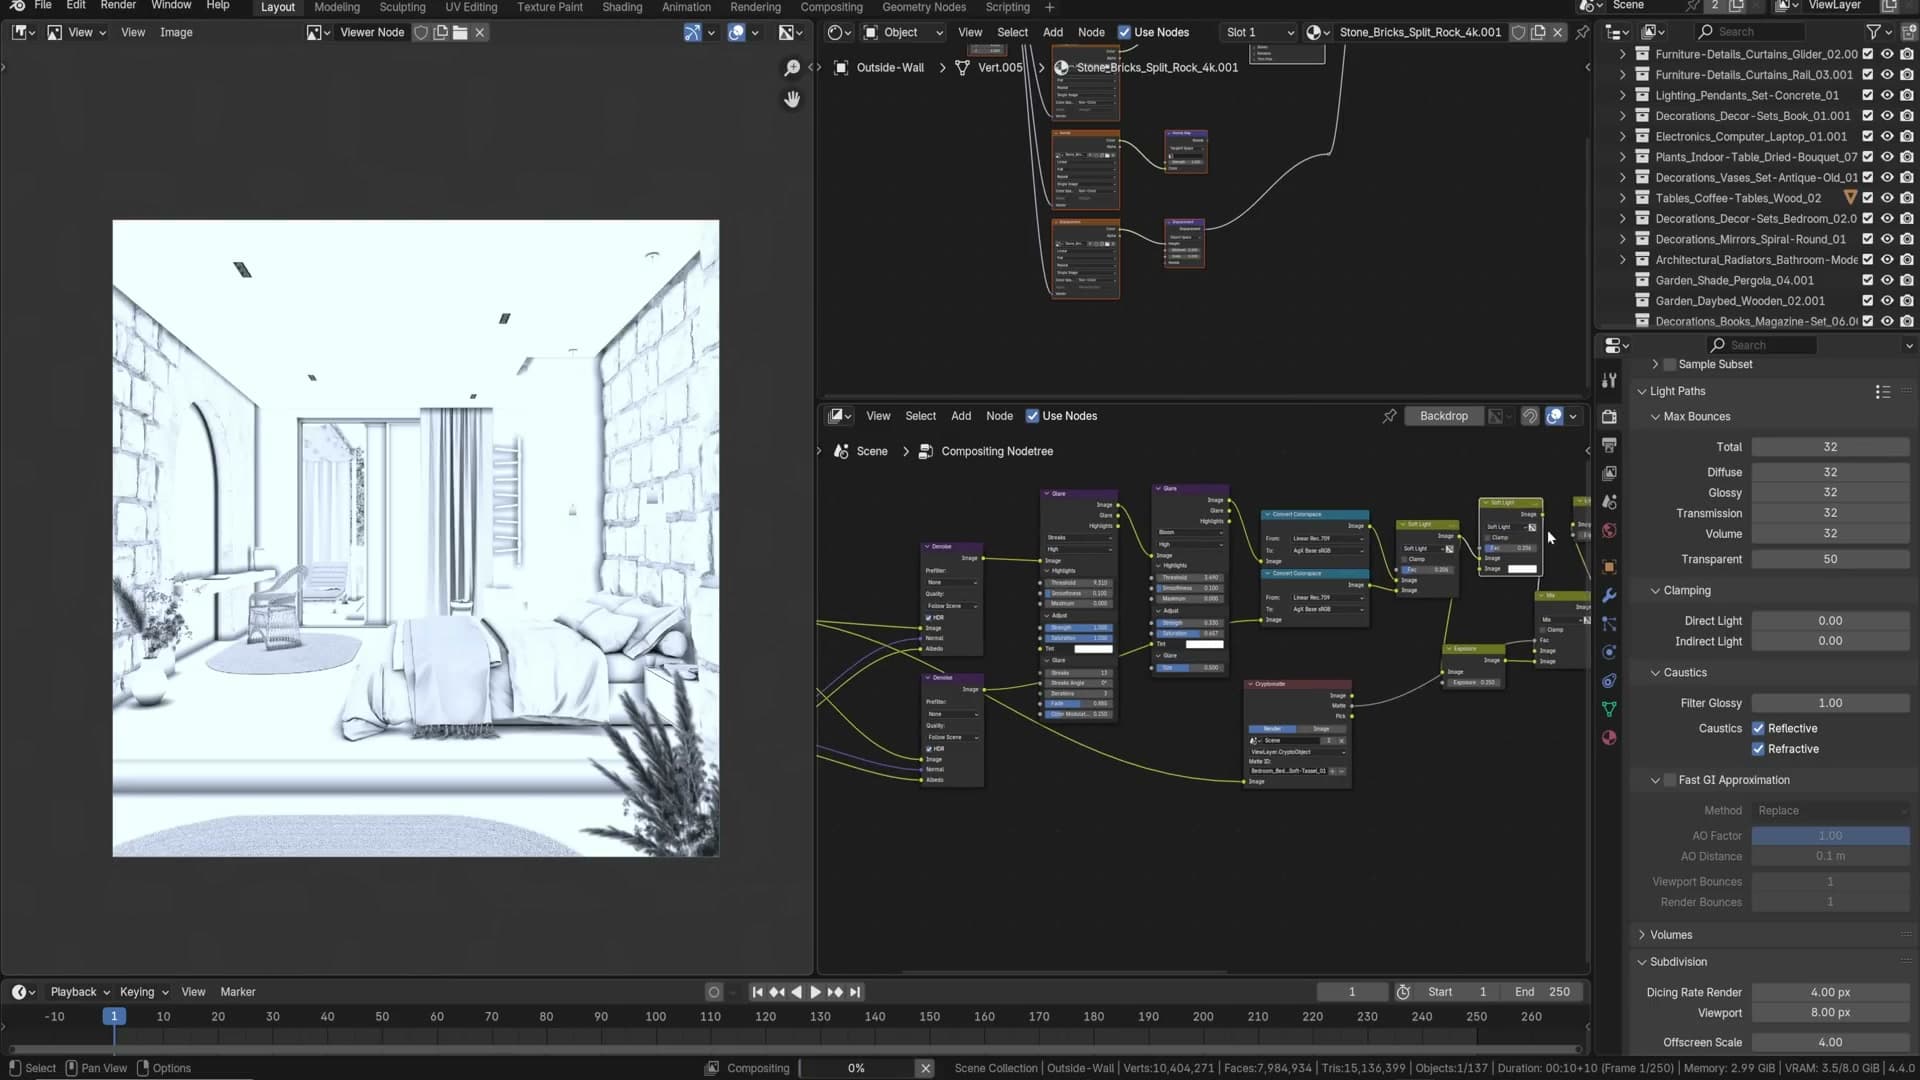Screen dimensions: 1920x1080
Task: Jump to the timeline end frame
Action: [855, 992]
